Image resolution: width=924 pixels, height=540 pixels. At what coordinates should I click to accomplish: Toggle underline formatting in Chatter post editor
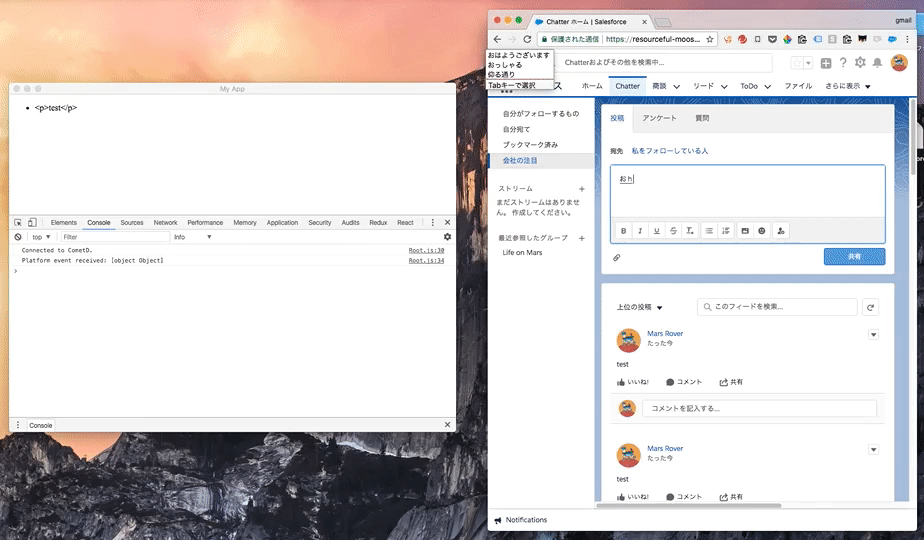(656, 231)
